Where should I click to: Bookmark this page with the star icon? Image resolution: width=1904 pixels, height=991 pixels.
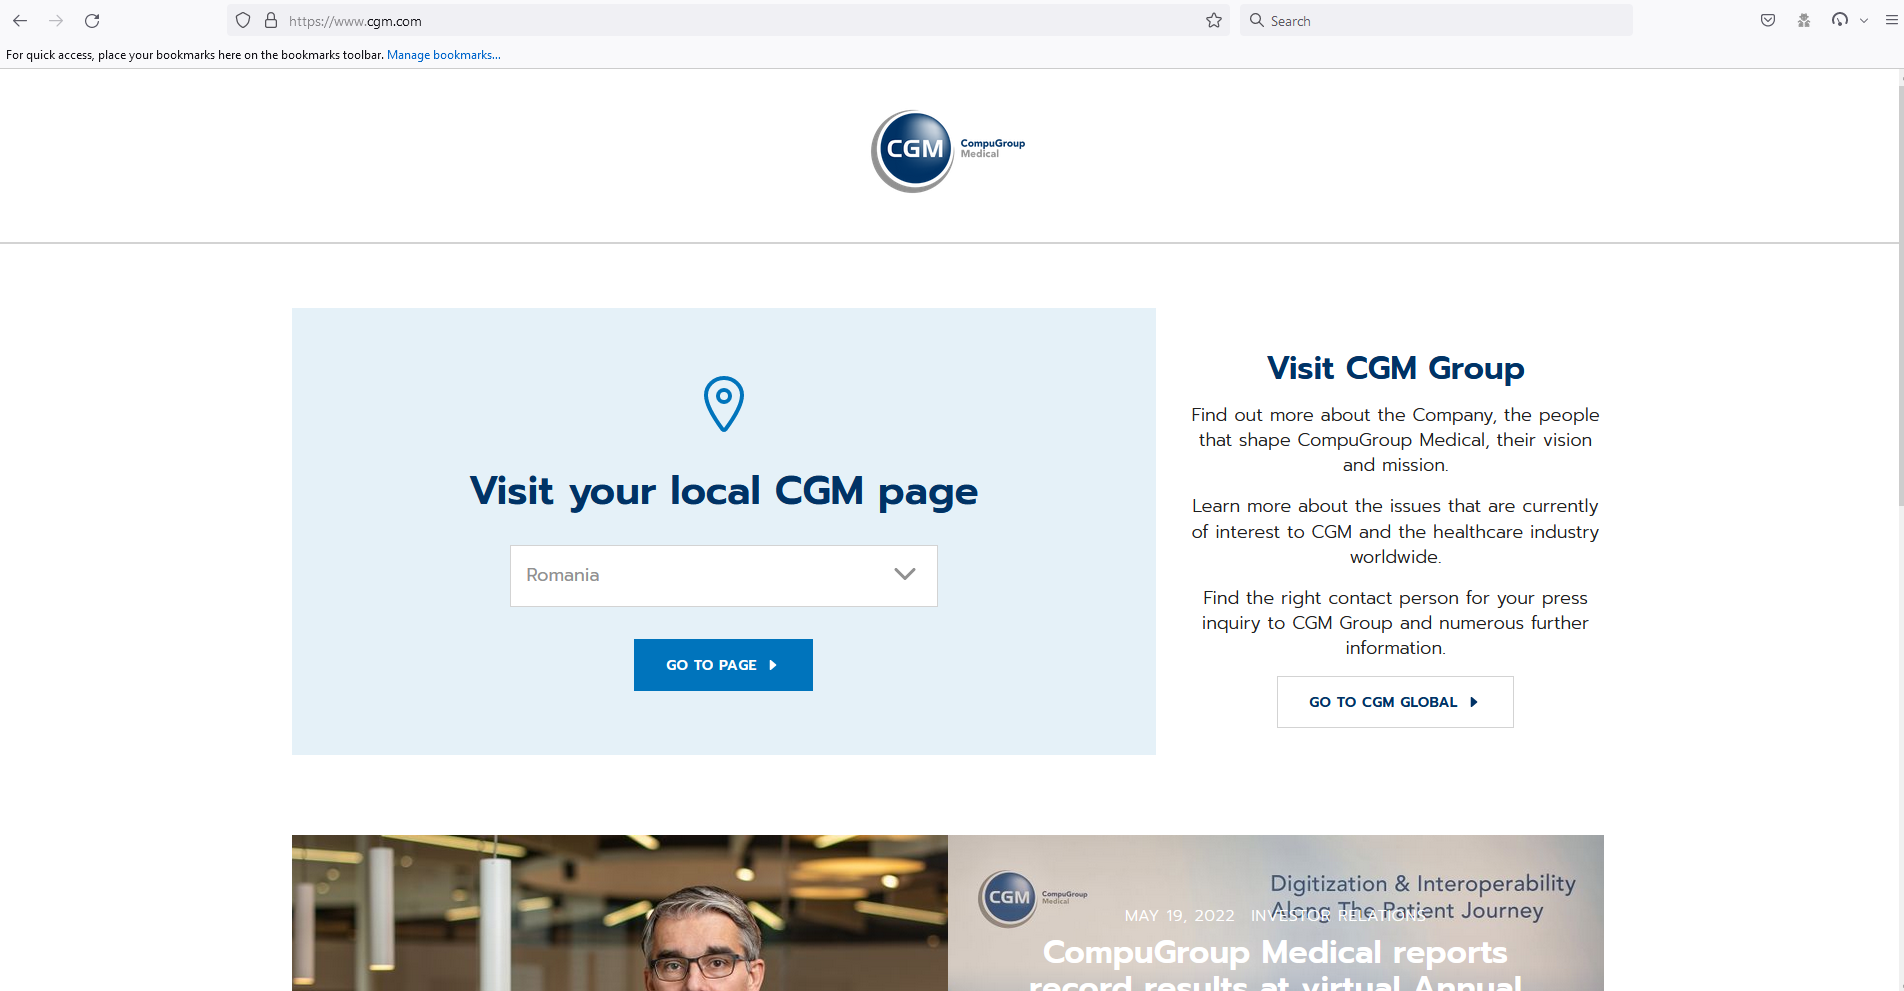click(x=1213, y=20)
